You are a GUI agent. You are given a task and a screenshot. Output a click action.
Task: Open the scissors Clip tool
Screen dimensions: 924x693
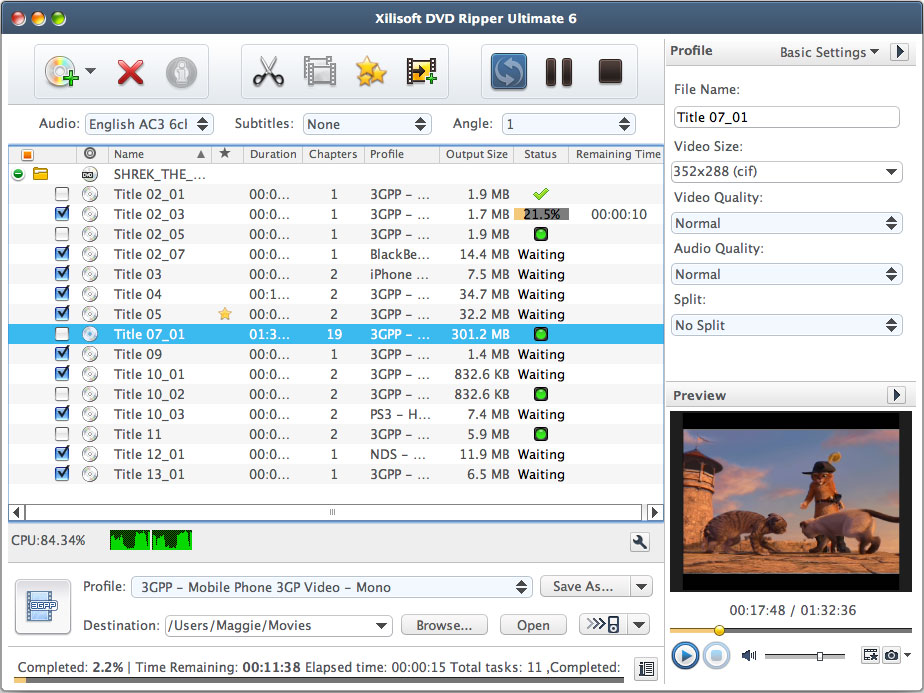pos(268,72)
